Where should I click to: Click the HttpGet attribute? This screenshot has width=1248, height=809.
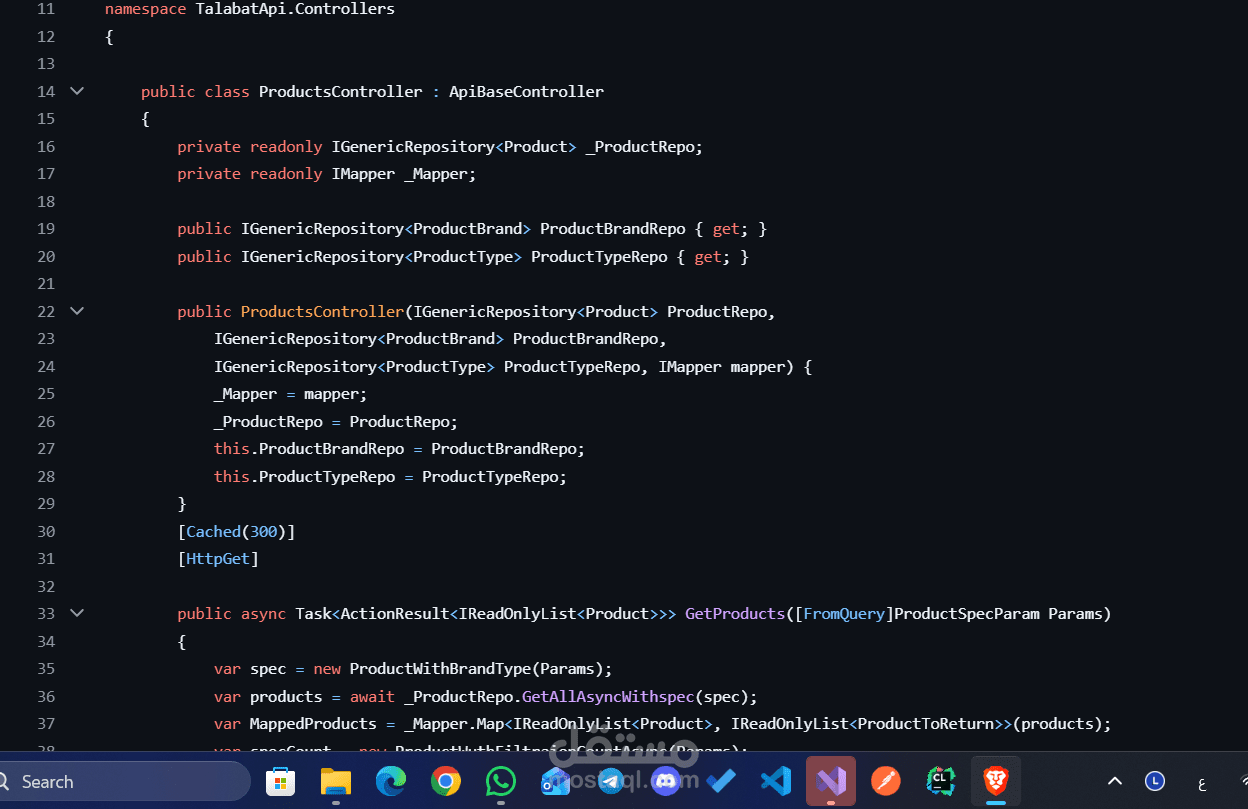(x=218, y=559)
